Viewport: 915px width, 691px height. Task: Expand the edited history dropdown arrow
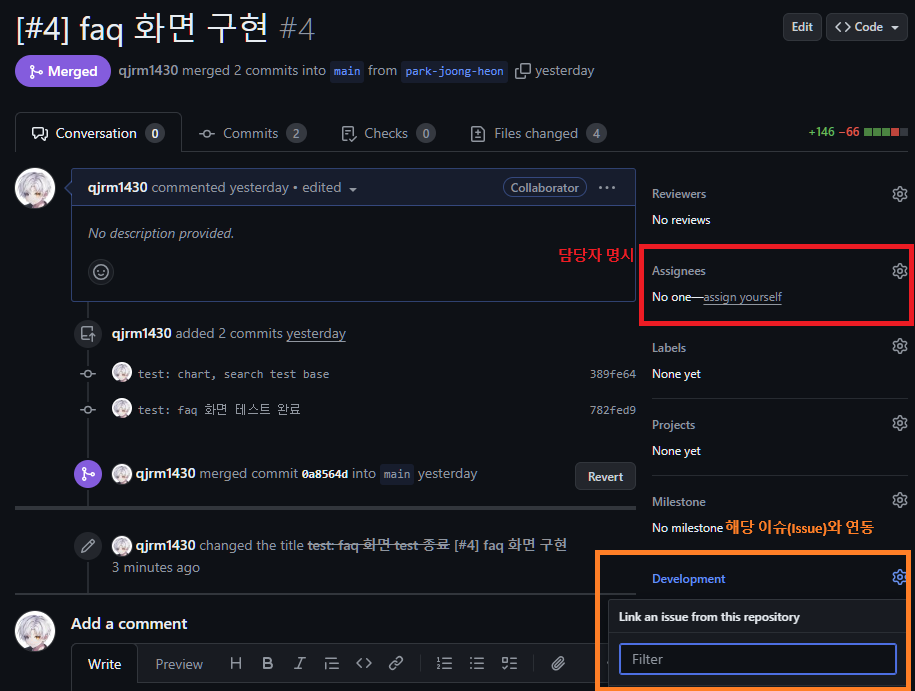click(x=352, y=189)
